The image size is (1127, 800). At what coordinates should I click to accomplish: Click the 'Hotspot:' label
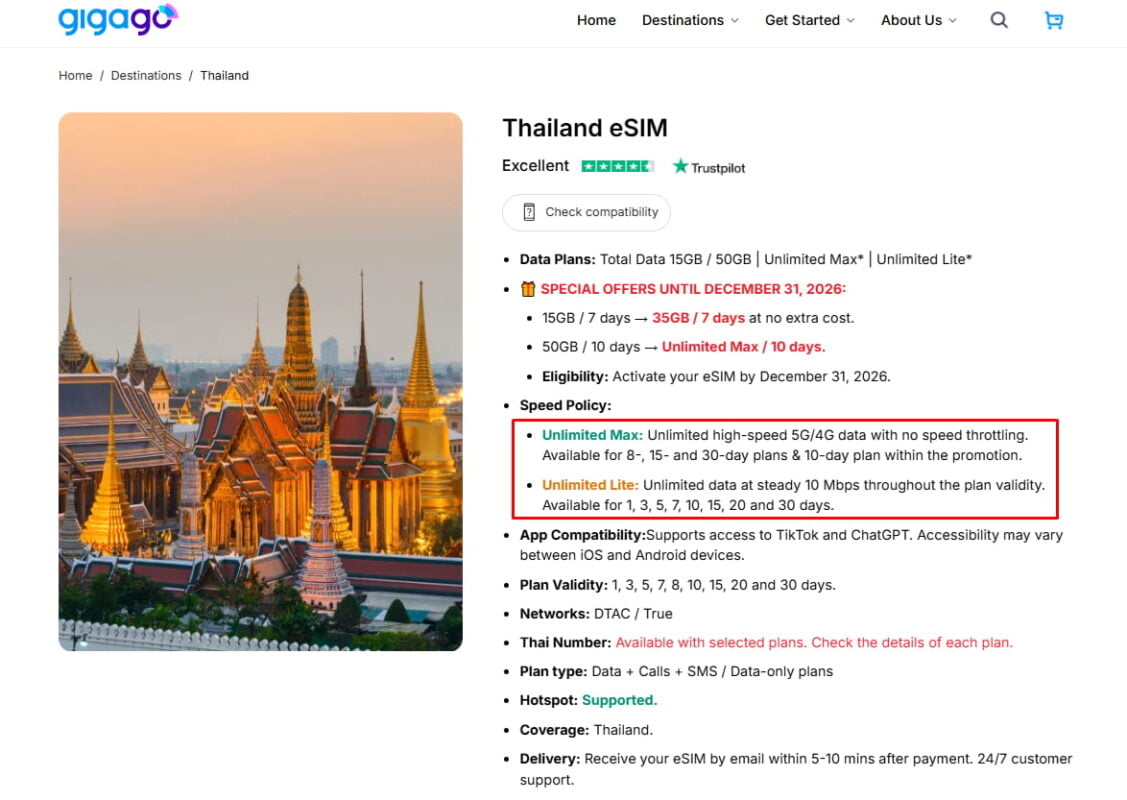(548, 700)
